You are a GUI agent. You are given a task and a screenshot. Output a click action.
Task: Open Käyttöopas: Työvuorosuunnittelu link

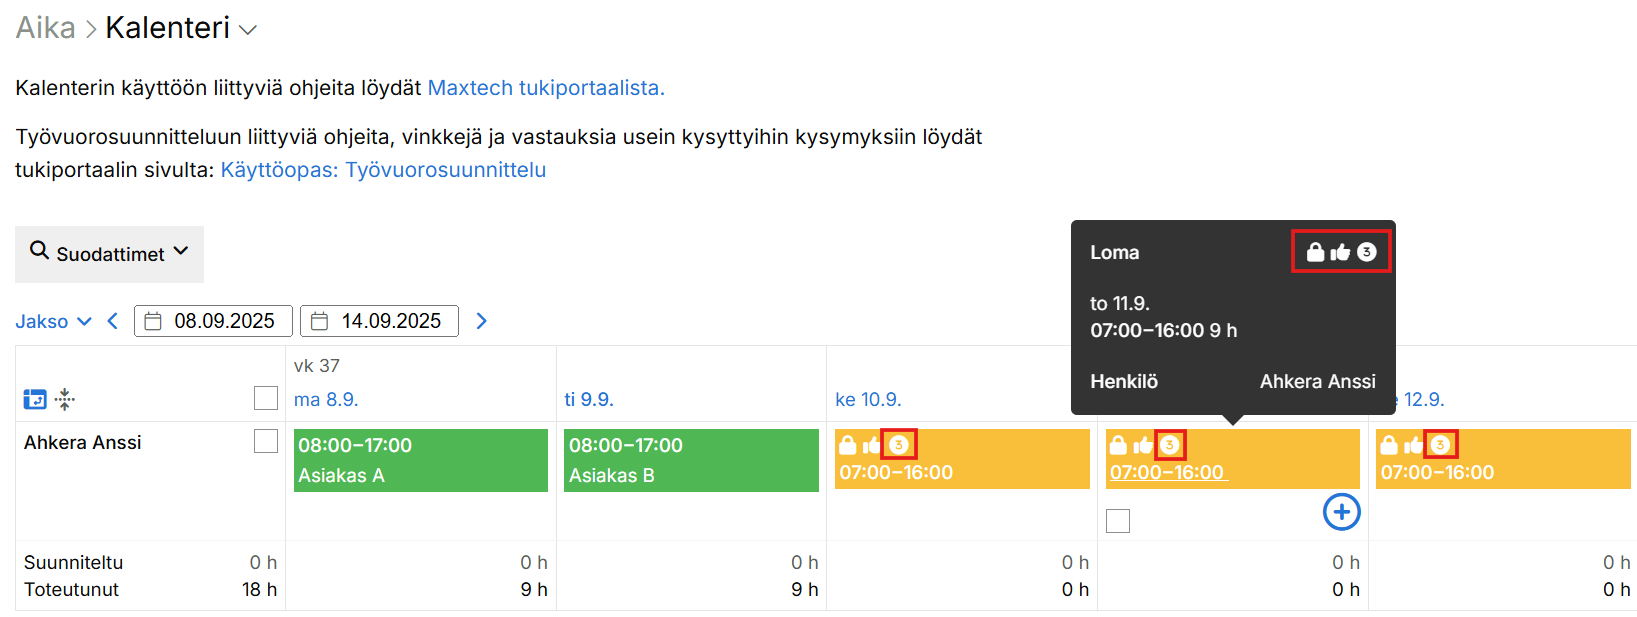[383, 170]
